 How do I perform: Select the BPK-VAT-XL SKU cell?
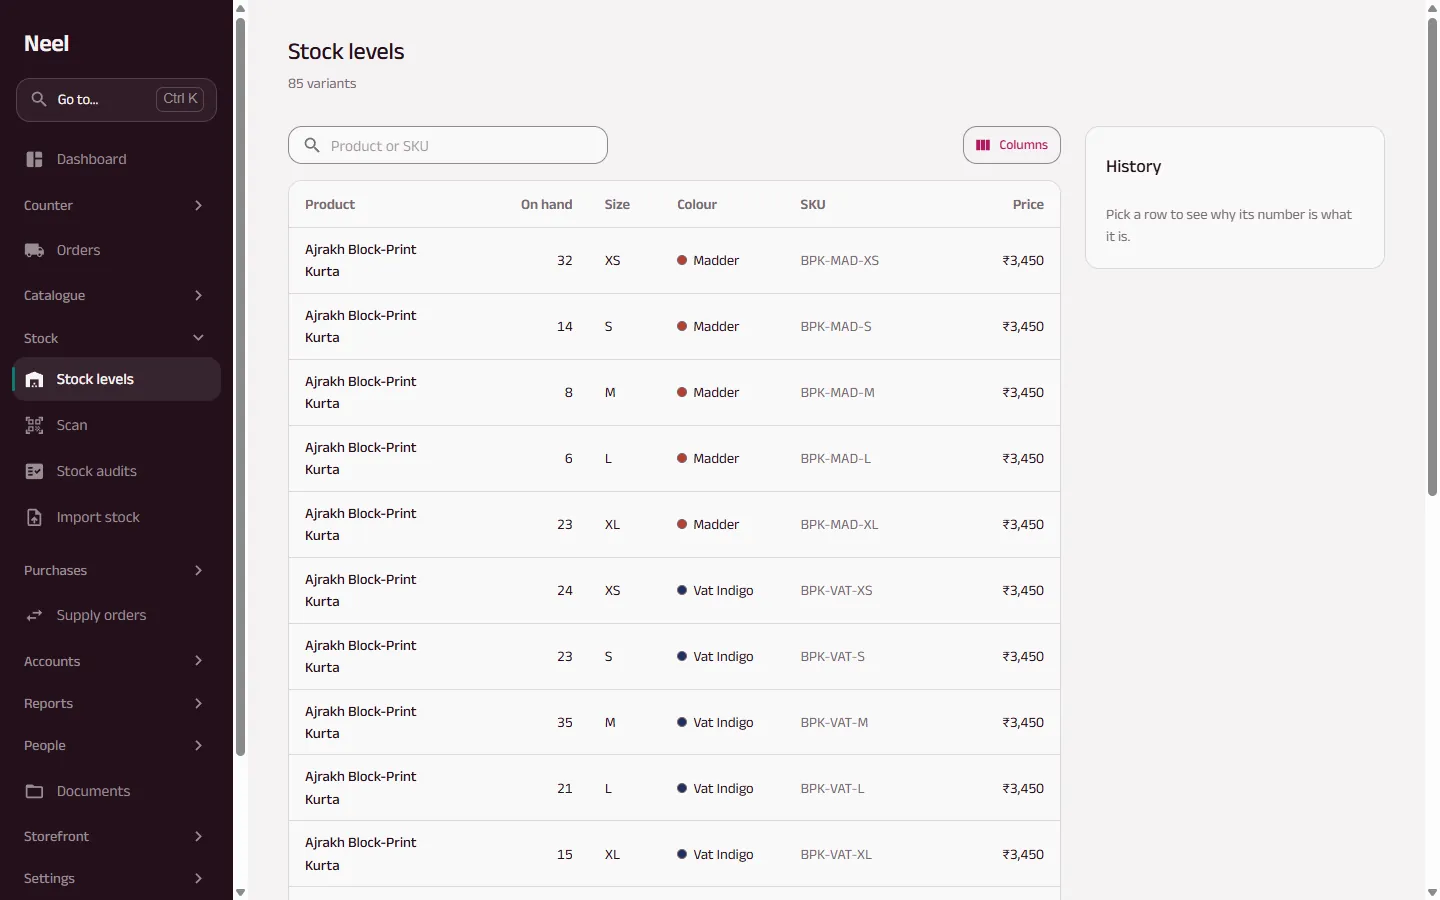(x=836, y=854)
